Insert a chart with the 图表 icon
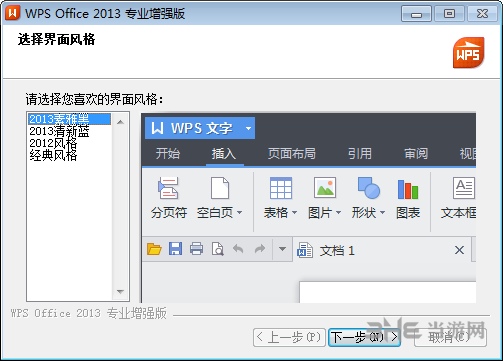This screenshot has width=503, height=361. (x=408, y=189)
